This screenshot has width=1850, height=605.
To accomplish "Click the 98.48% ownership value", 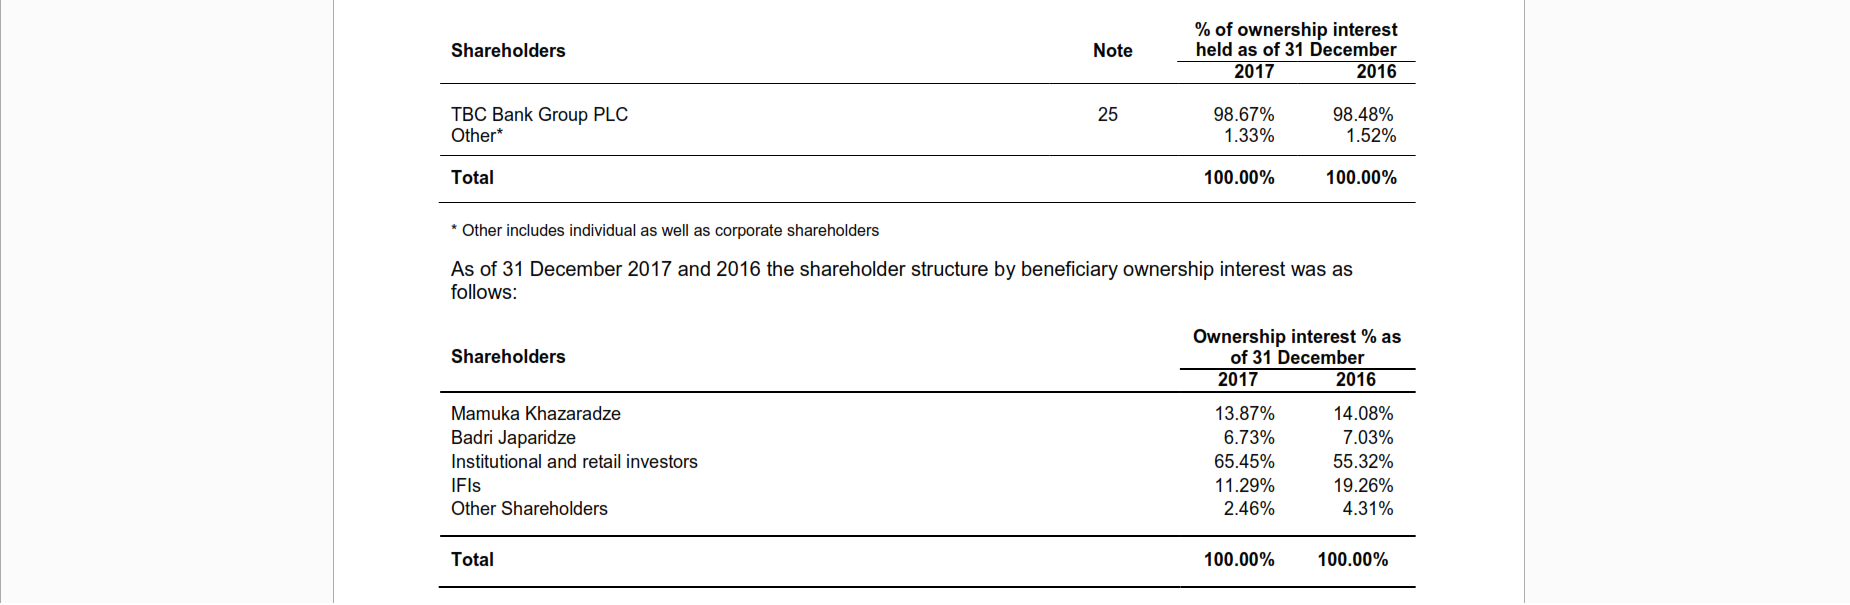I will click(x=1362, y=115).
